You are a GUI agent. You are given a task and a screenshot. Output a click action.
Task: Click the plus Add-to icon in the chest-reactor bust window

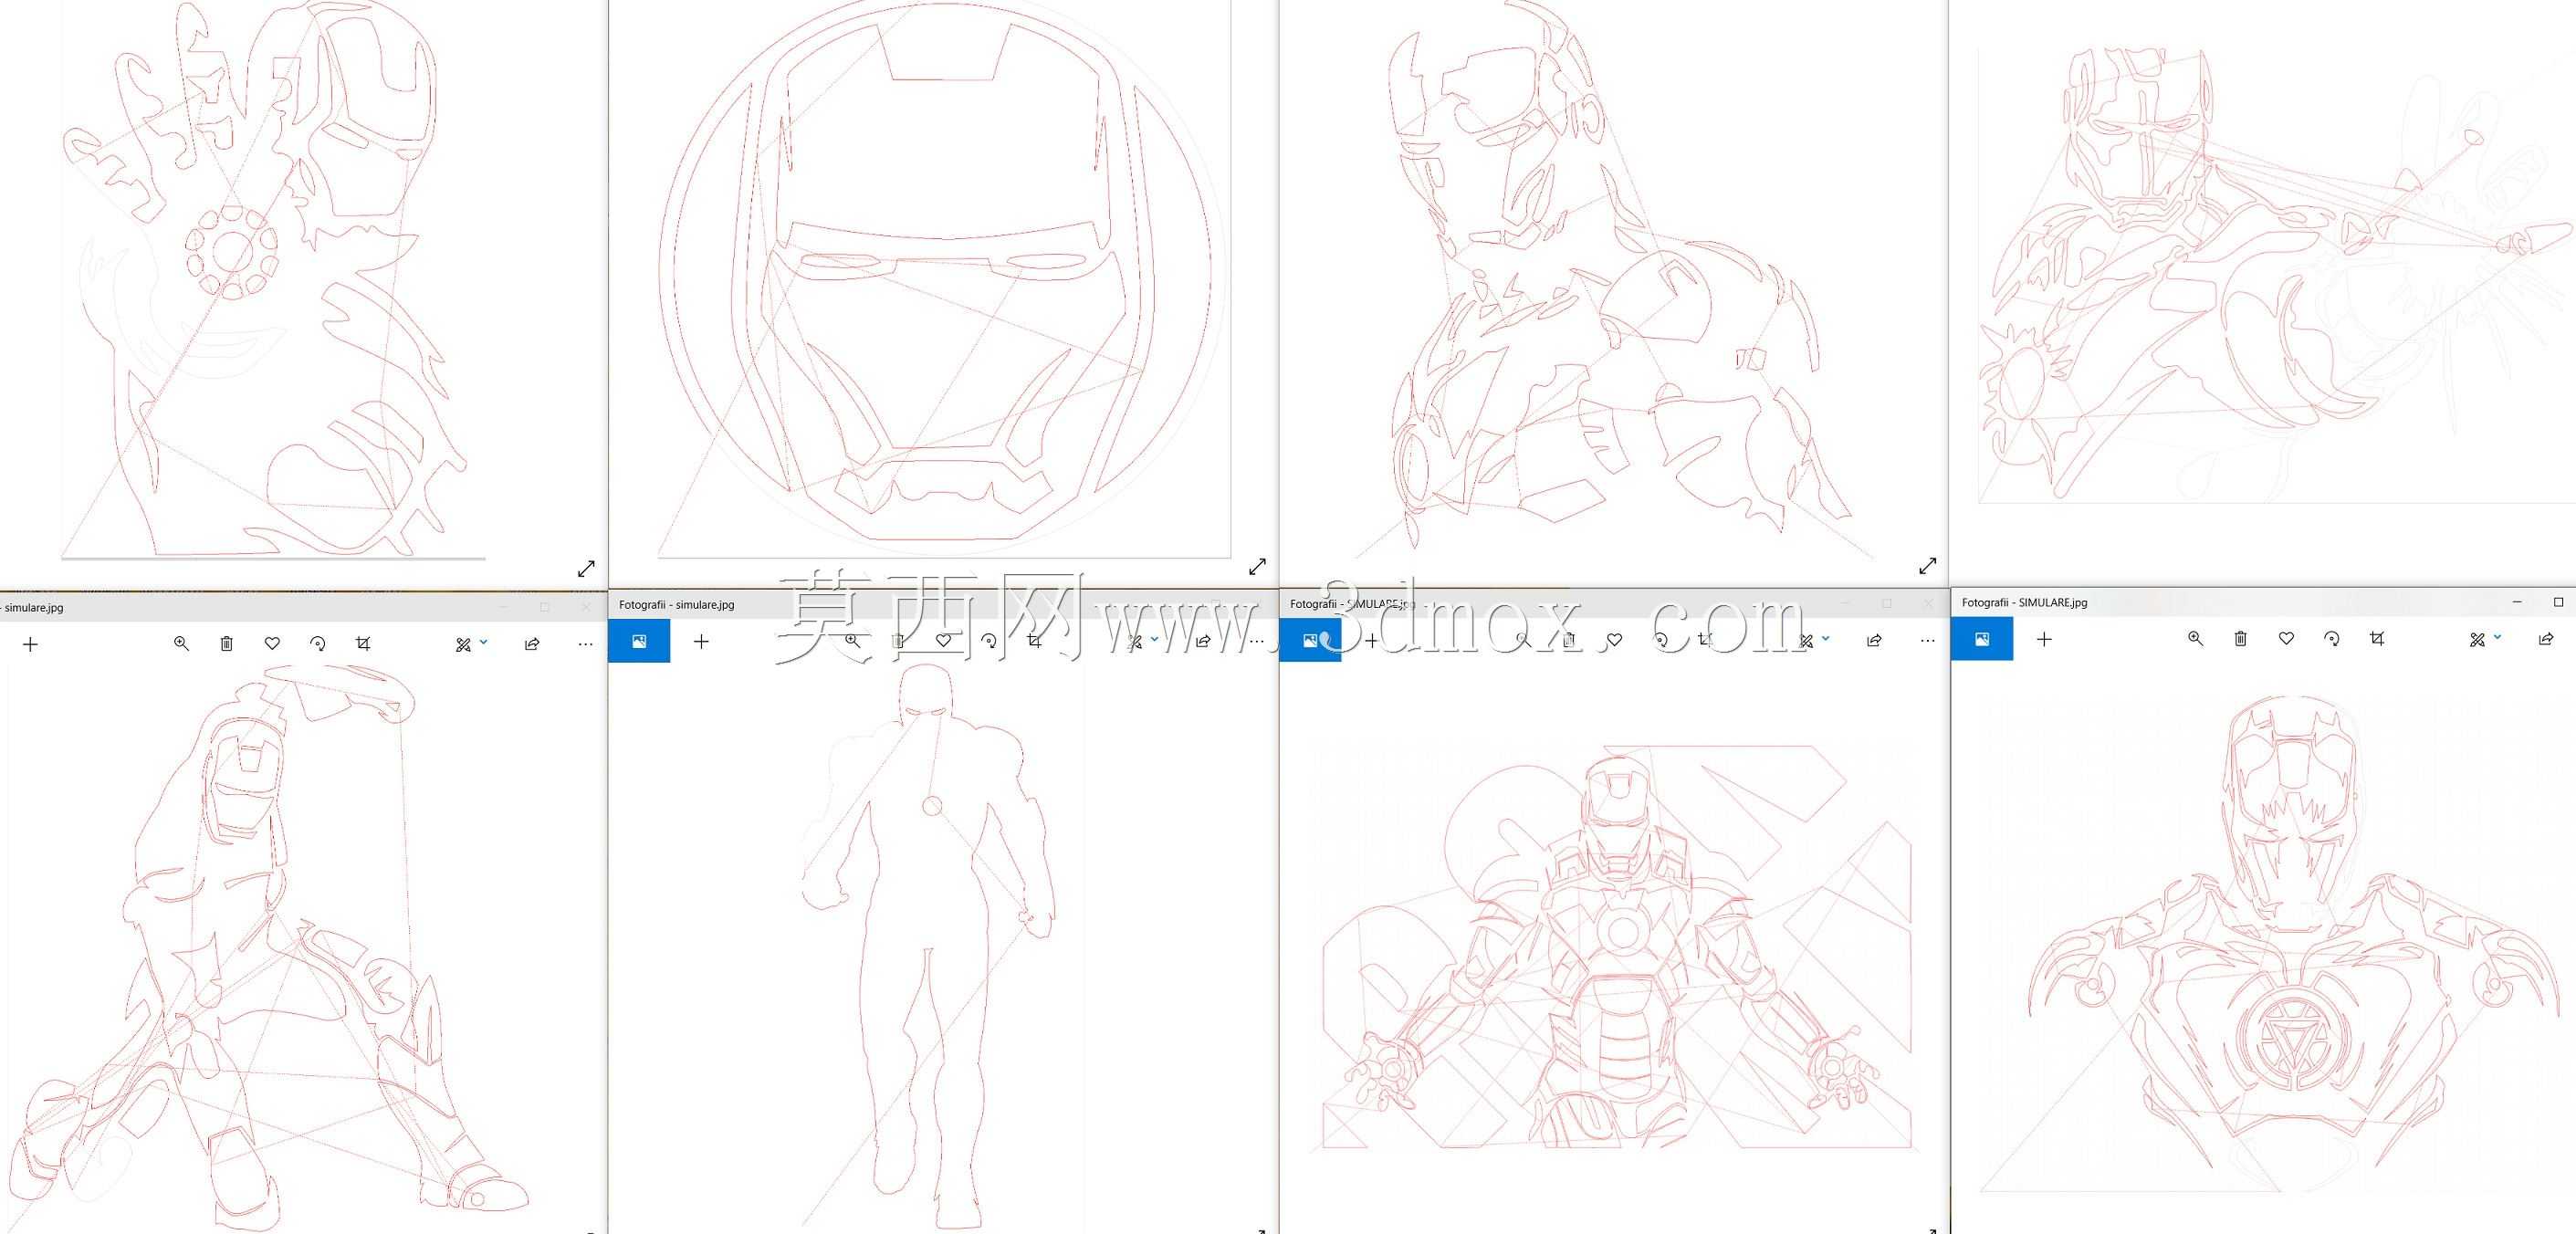pyautogui.click(x=2044, y=639)
